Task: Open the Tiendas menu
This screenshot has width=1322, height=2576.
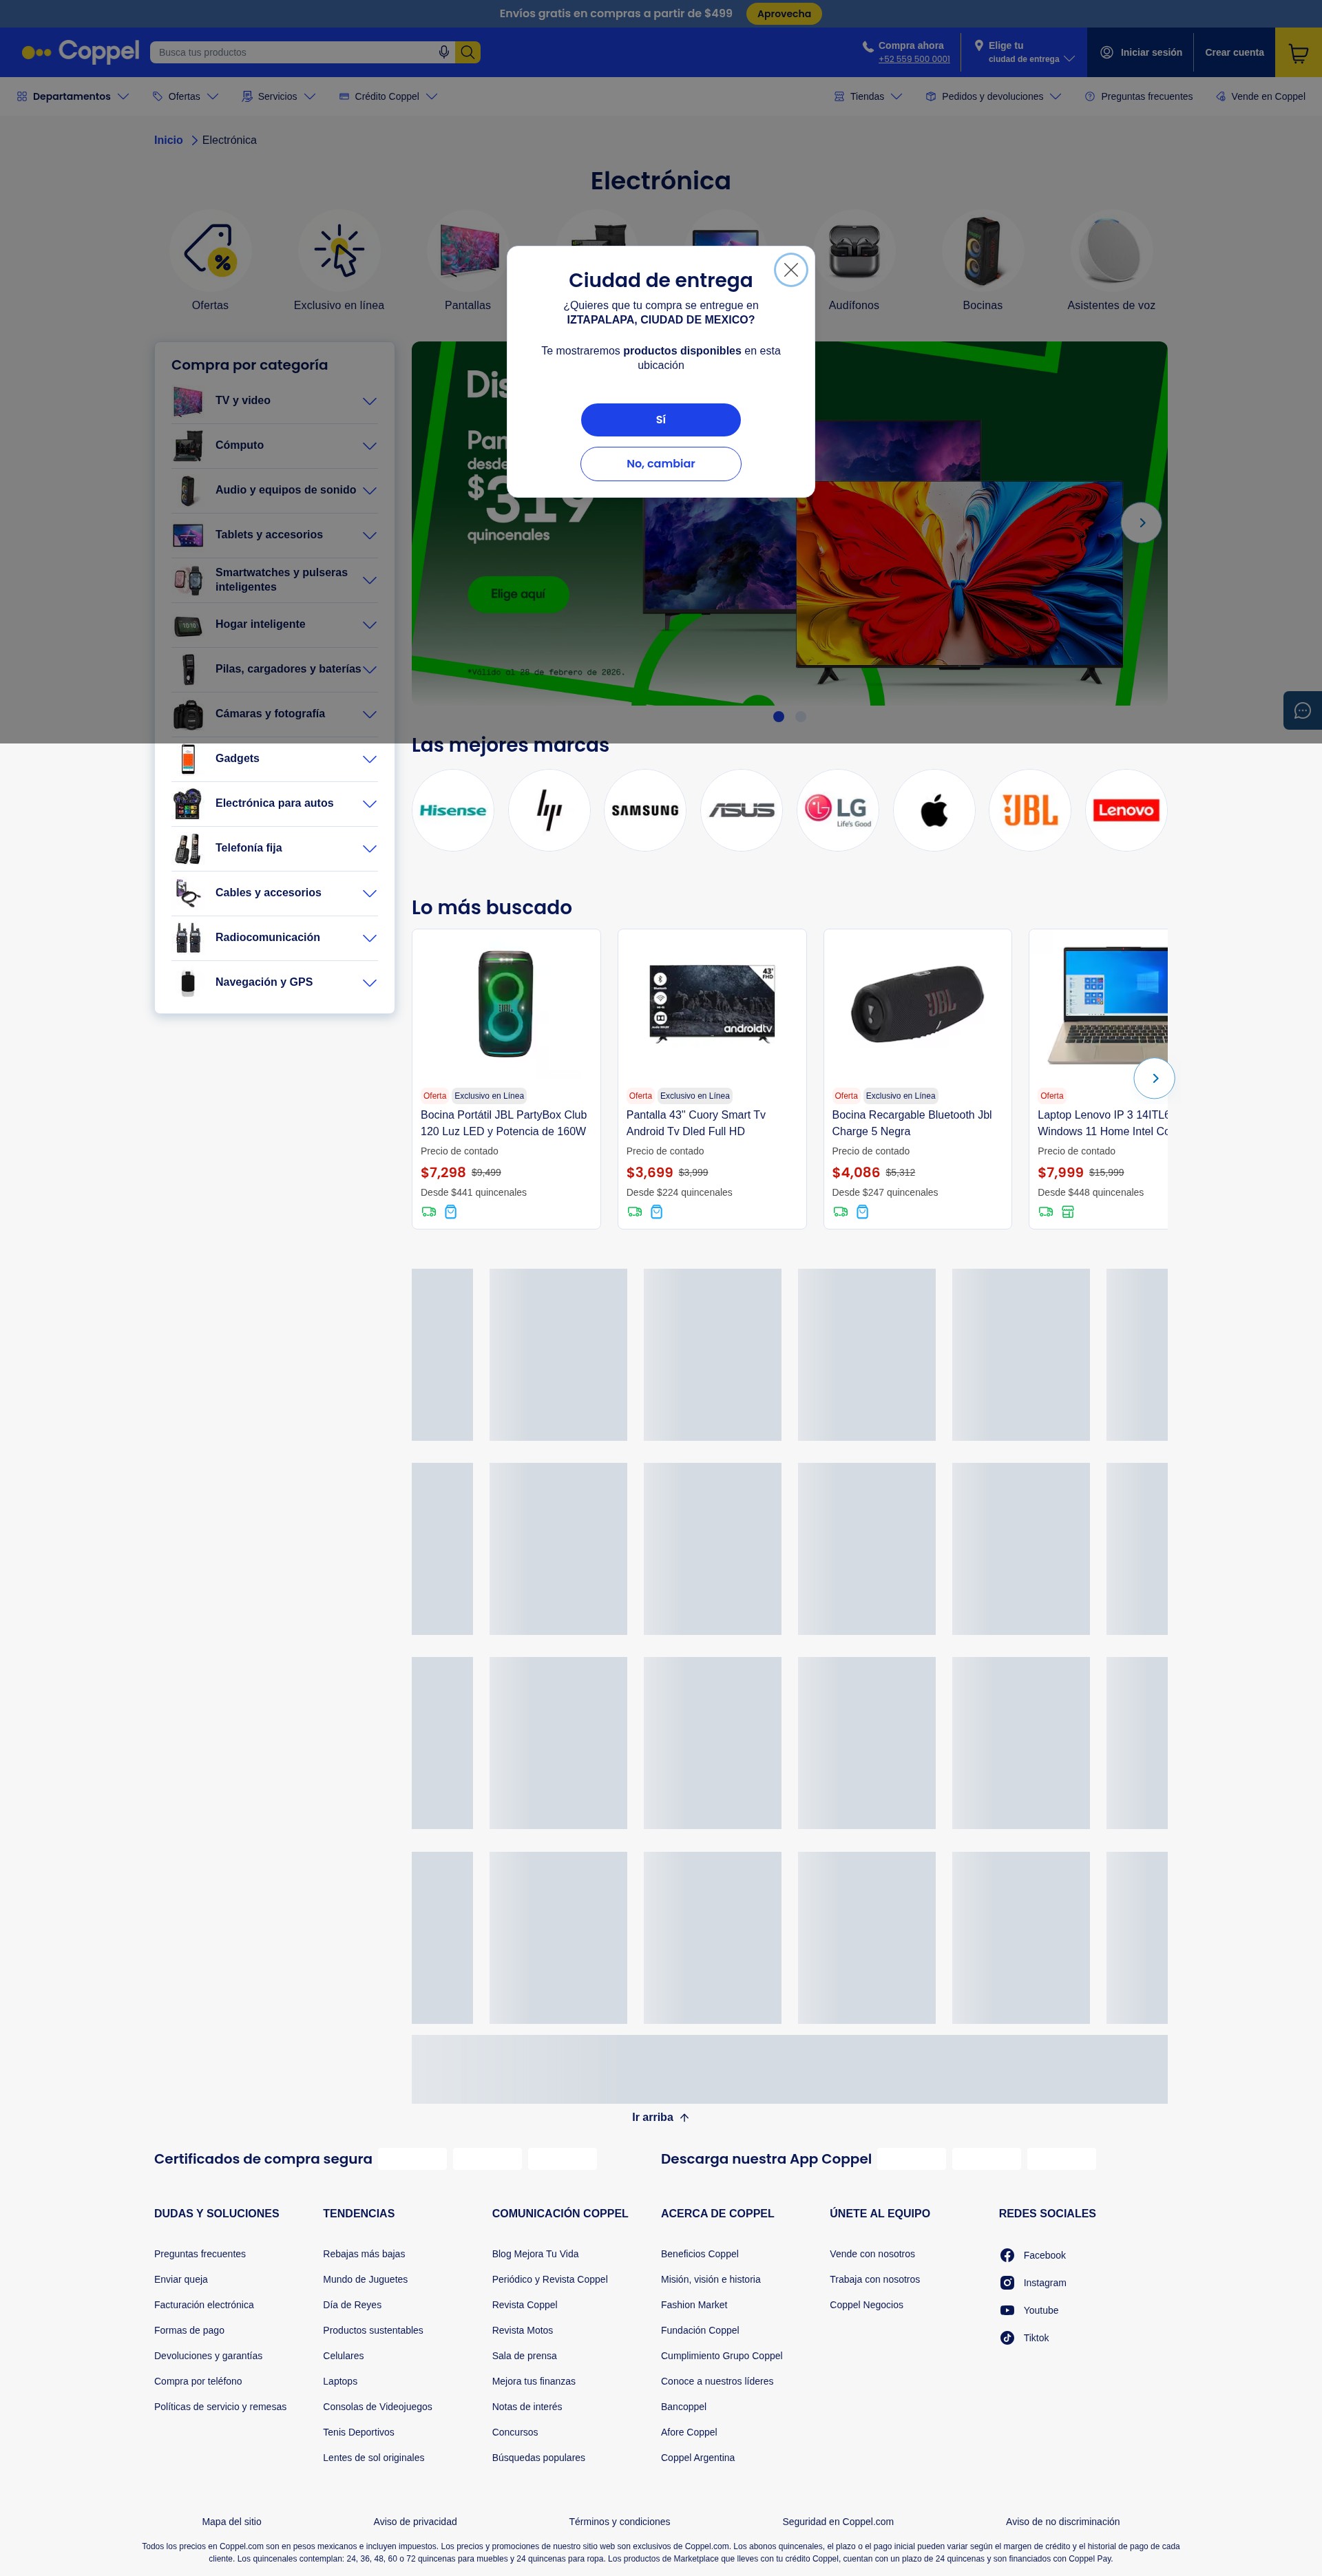Action: [868, 97]
